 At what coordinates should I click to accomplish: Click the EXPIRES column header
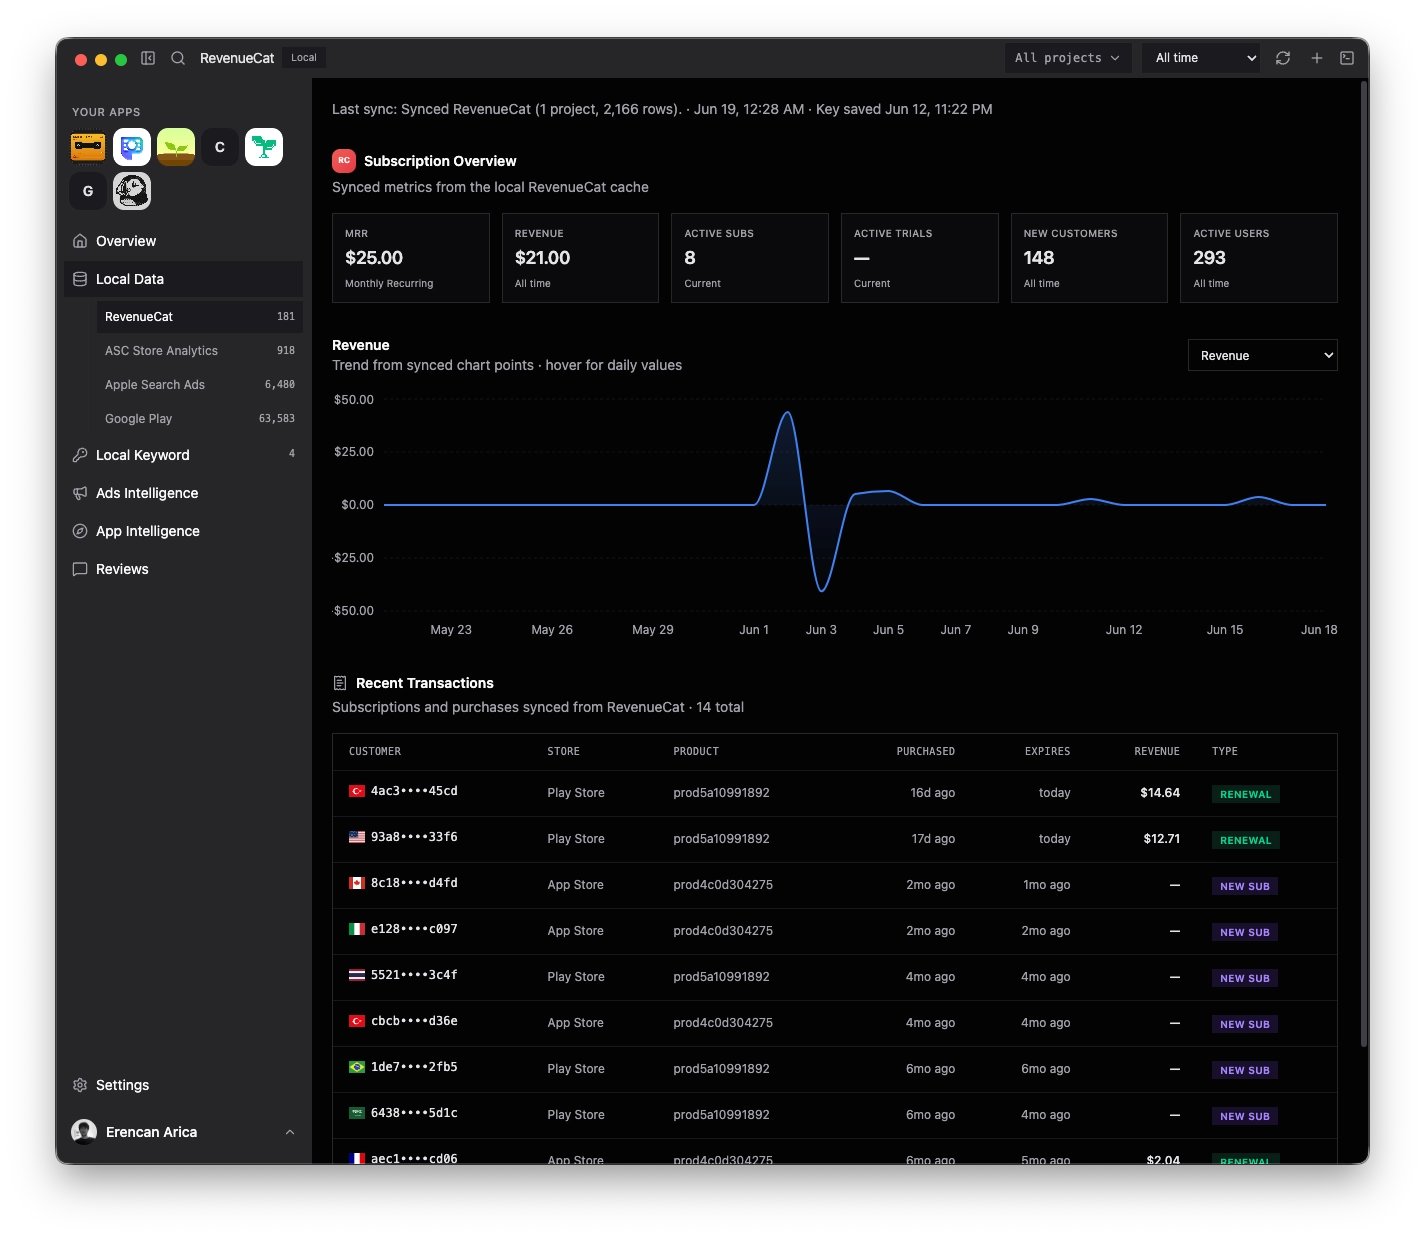point(1047,751)
